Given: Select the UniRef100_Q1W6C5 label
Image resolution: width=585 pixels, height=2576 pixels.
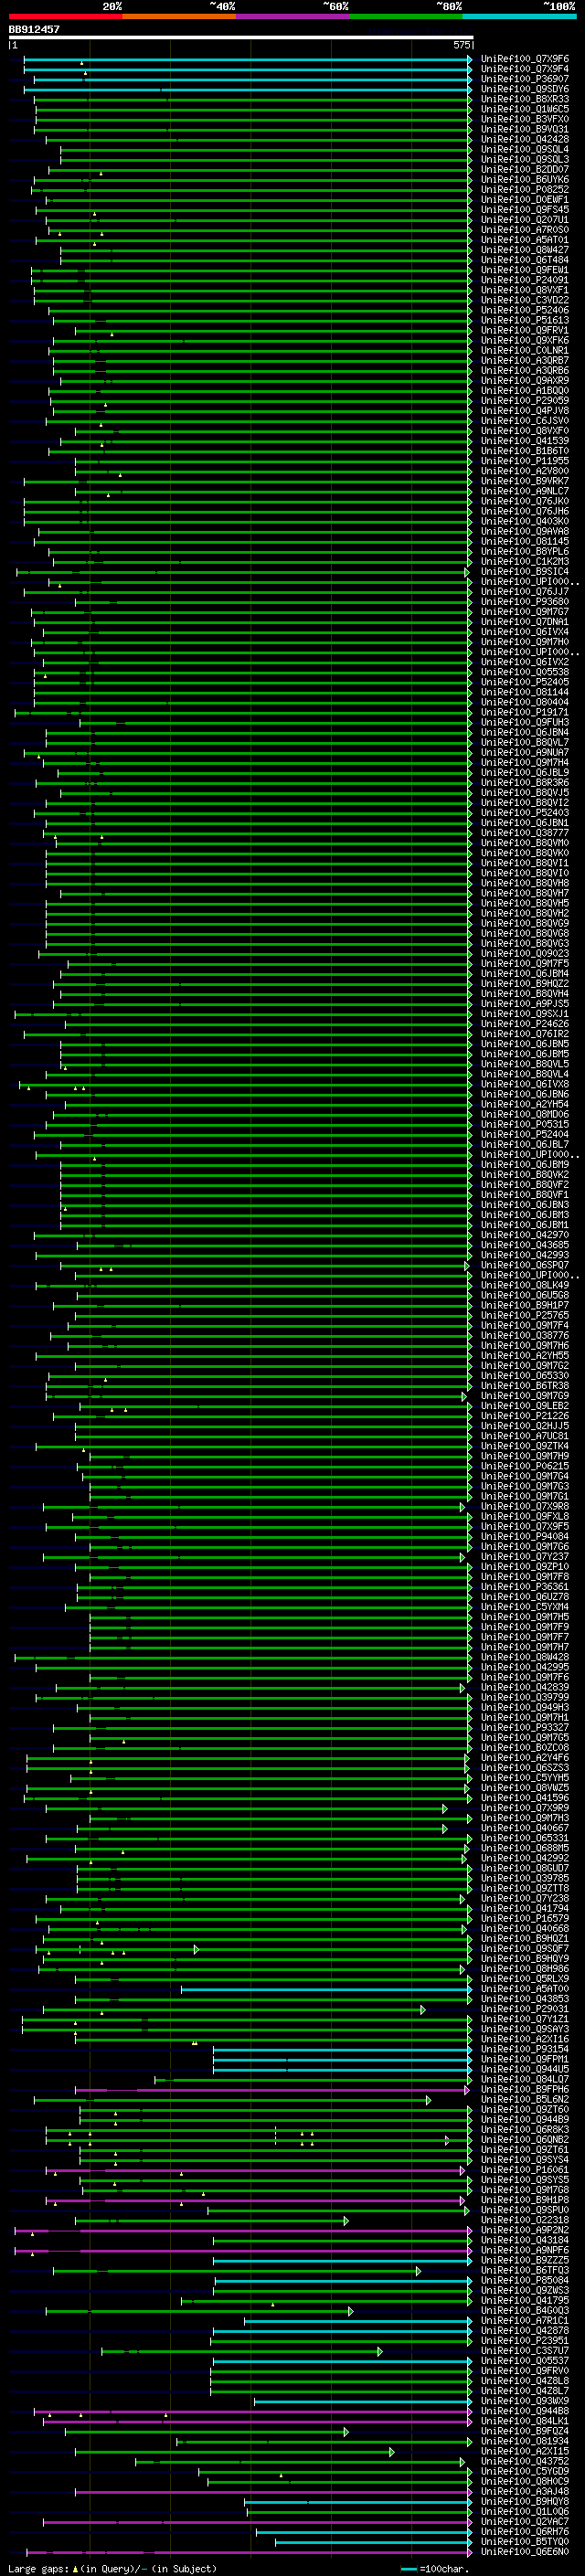Looking at the screenshot, I should [x=525, y=109].
